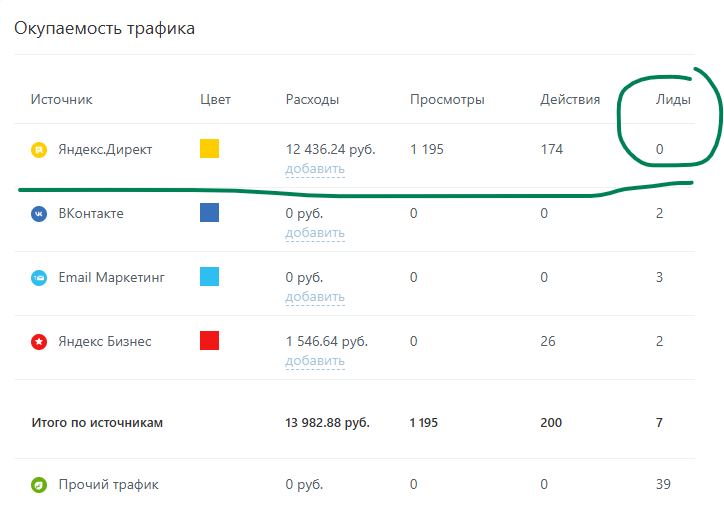Sort by the Расходы column header
724x517 pixels.
[312, 99]
